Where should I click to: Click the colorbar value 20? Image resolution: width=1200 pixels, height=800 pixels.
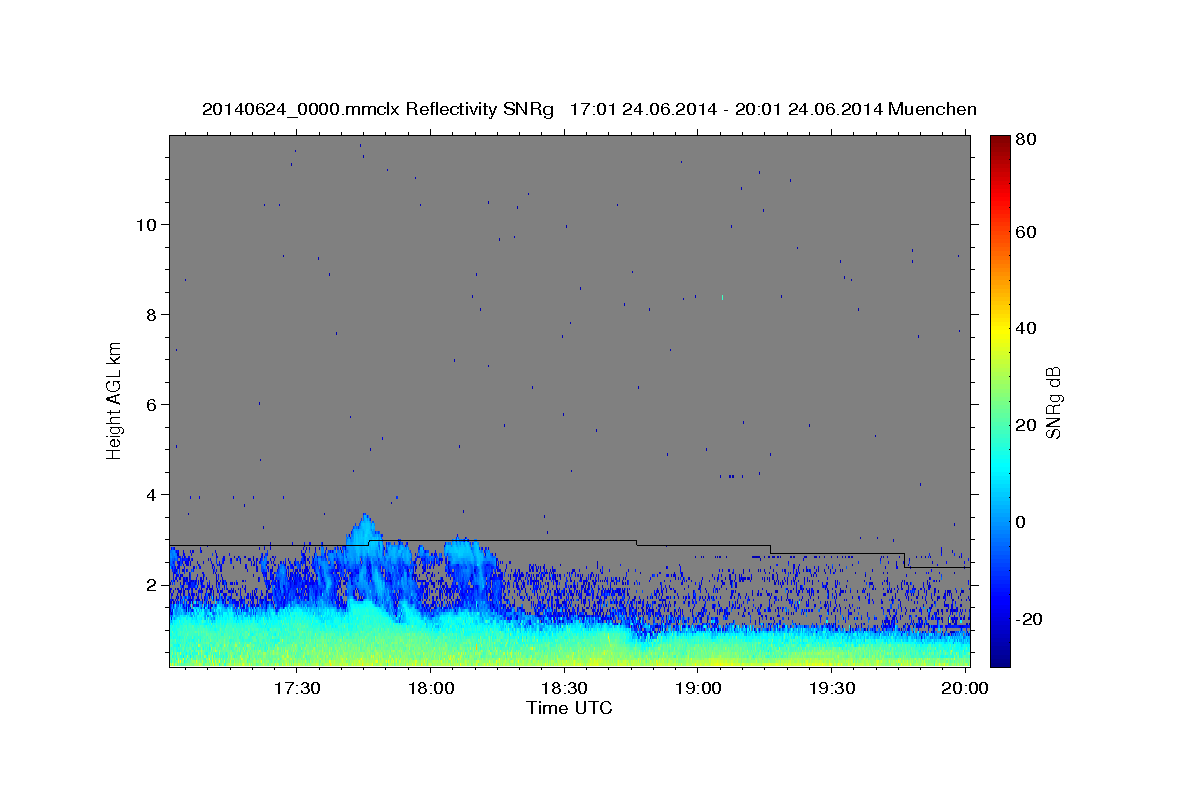pyautogui.click(x=1025, y=425)
